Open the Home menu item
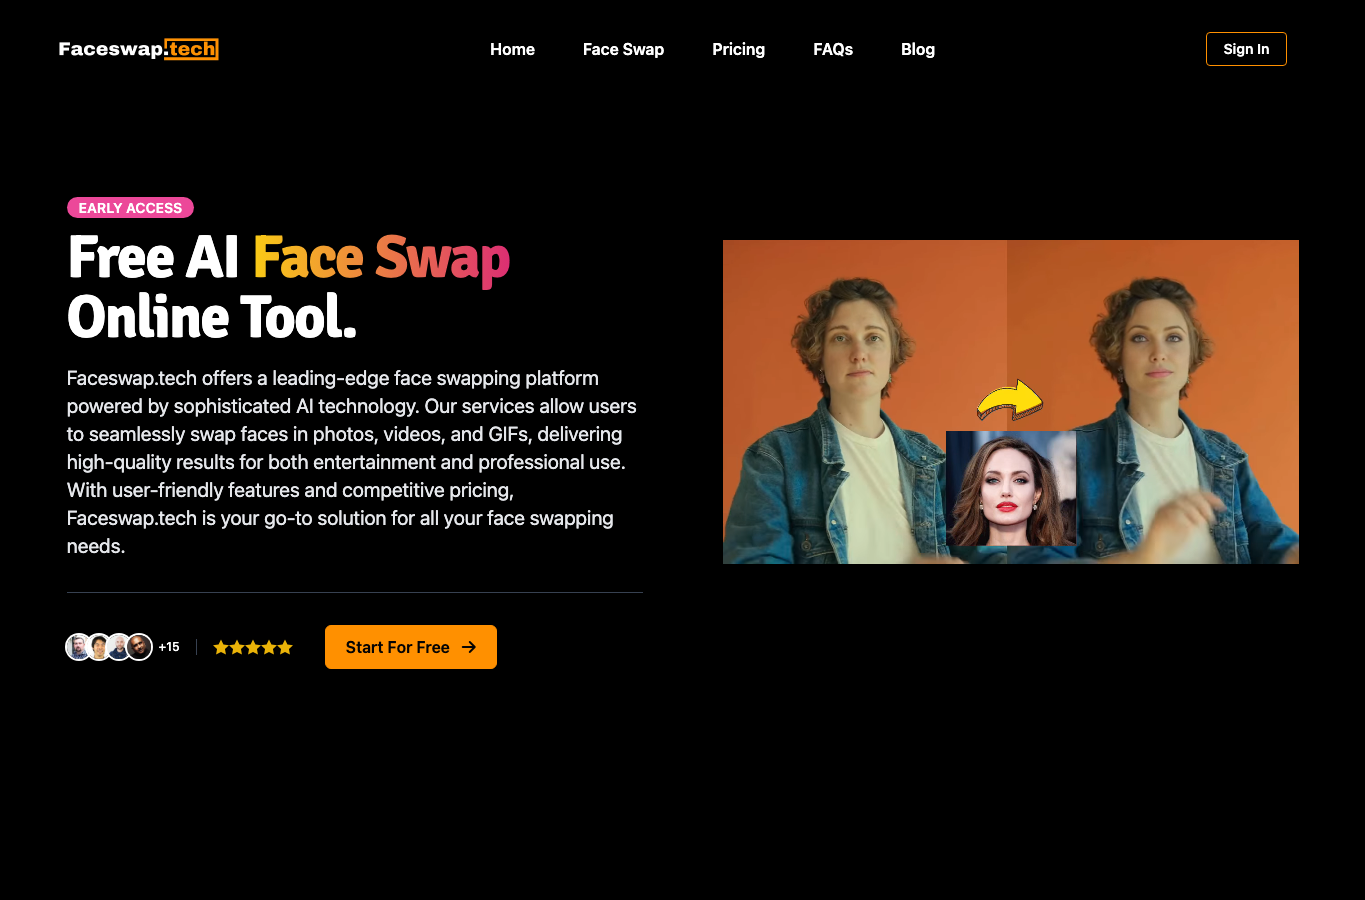 pyautogui.click(x=512, y=49)
